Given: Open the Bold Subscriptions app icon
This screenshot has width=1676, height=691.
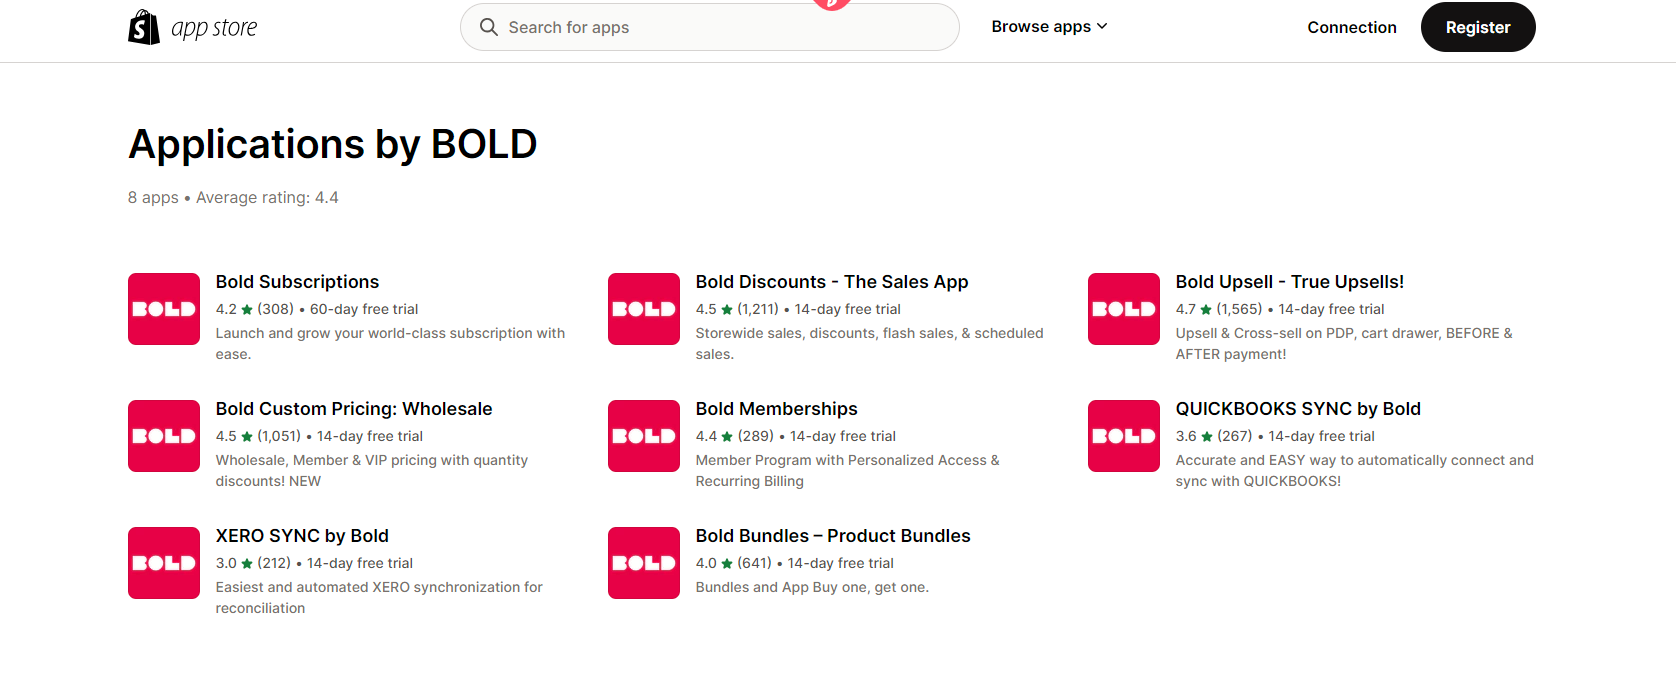Looking at the screenshot, I should tap(164, 309).
